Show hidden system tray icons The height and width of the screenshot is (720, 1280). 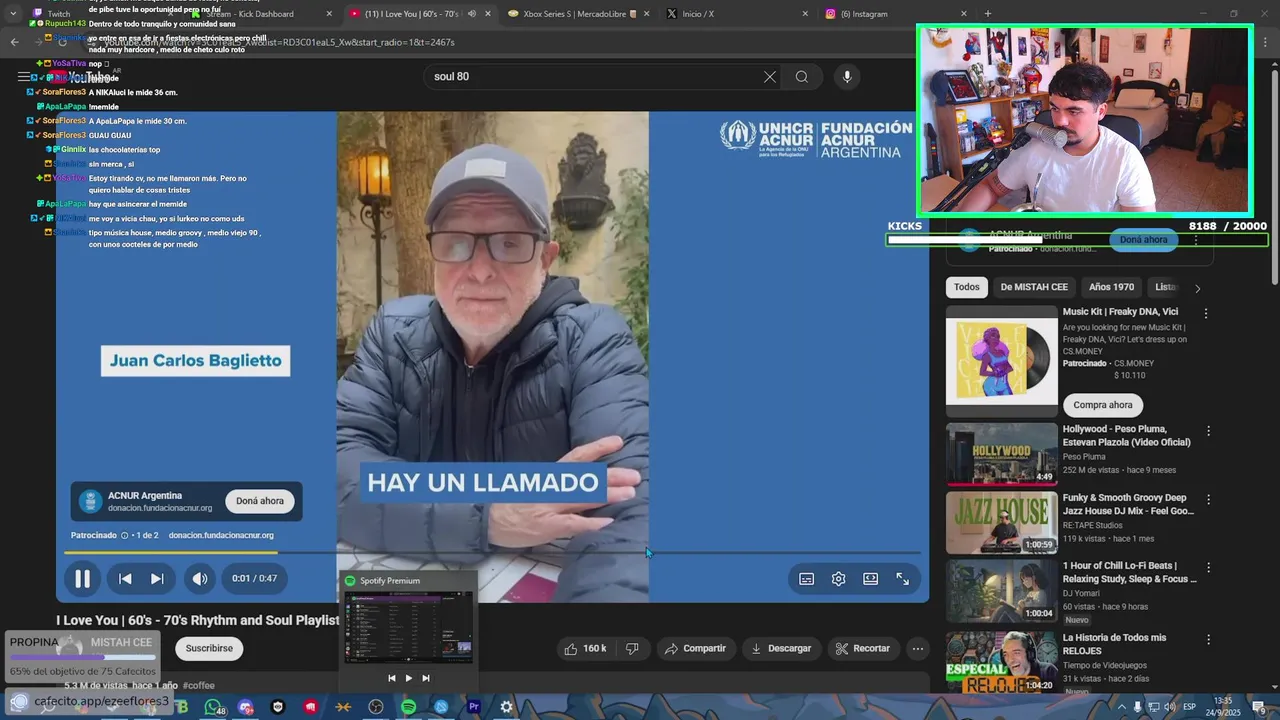click(1121, 707)
